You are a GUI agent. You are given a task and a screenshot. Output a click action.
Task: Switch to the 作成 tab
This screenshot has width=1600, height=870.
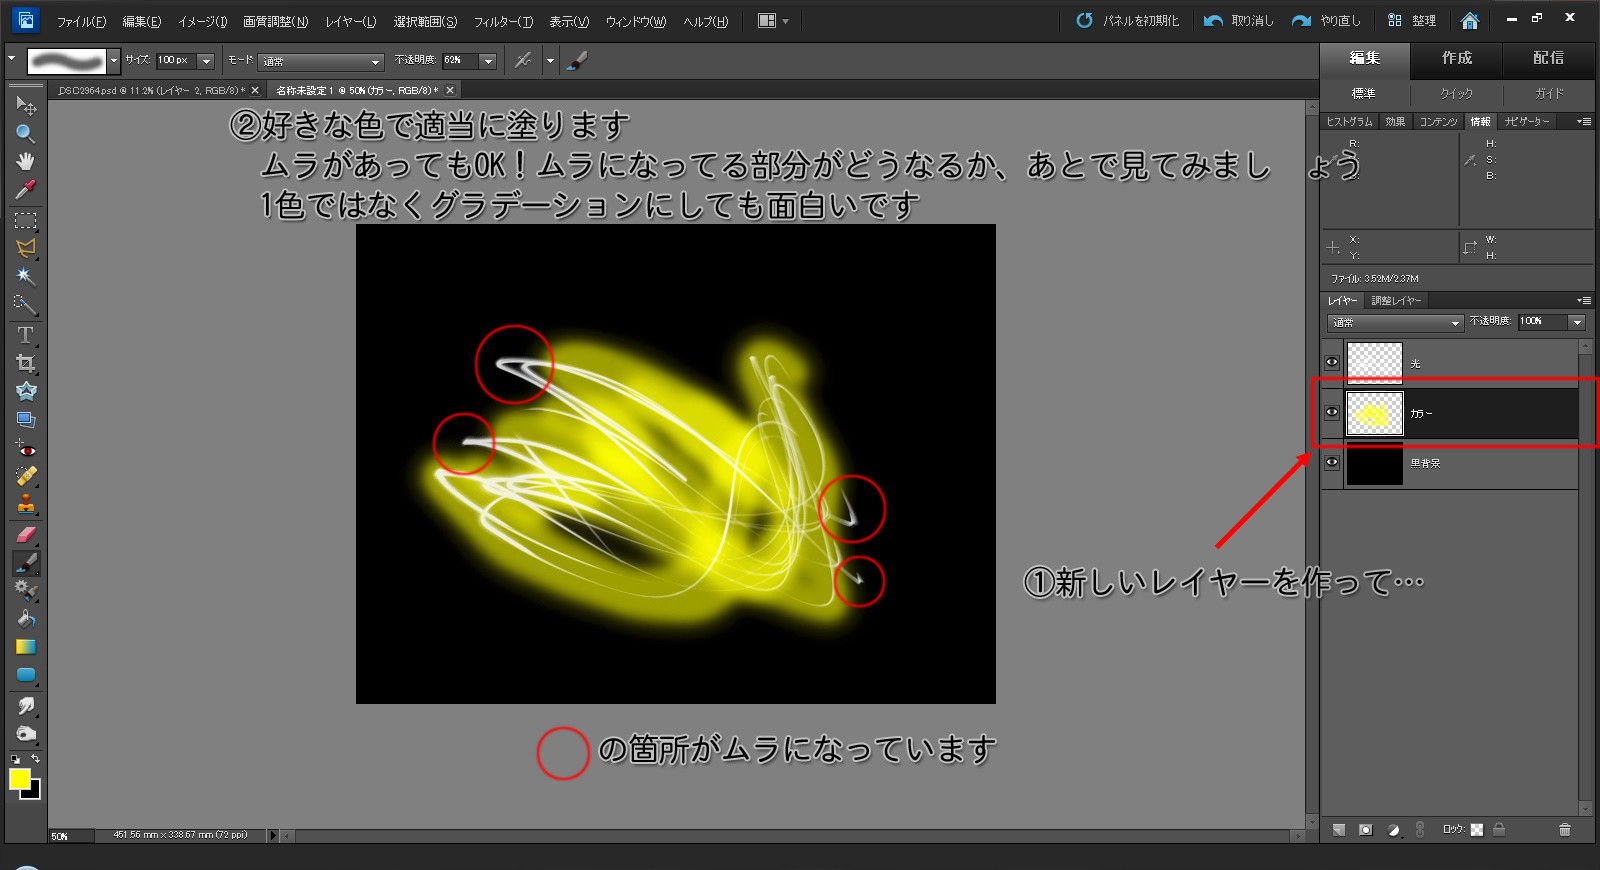coord(1456,58)
